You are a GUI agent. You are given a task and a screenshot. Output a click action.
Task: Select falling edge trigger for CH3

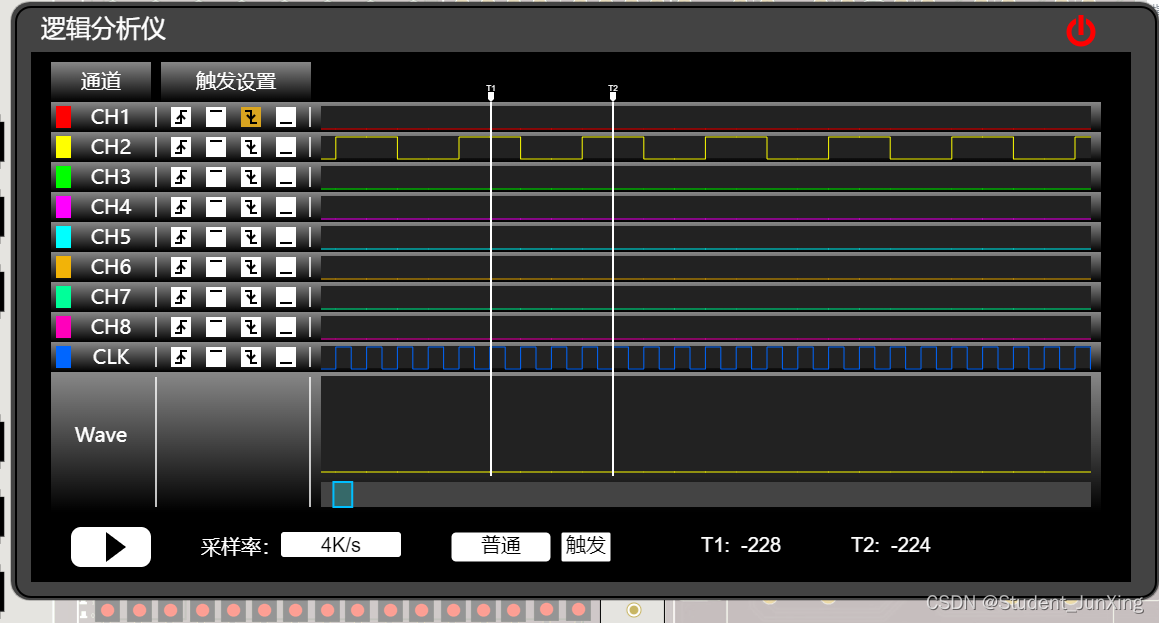251,177
